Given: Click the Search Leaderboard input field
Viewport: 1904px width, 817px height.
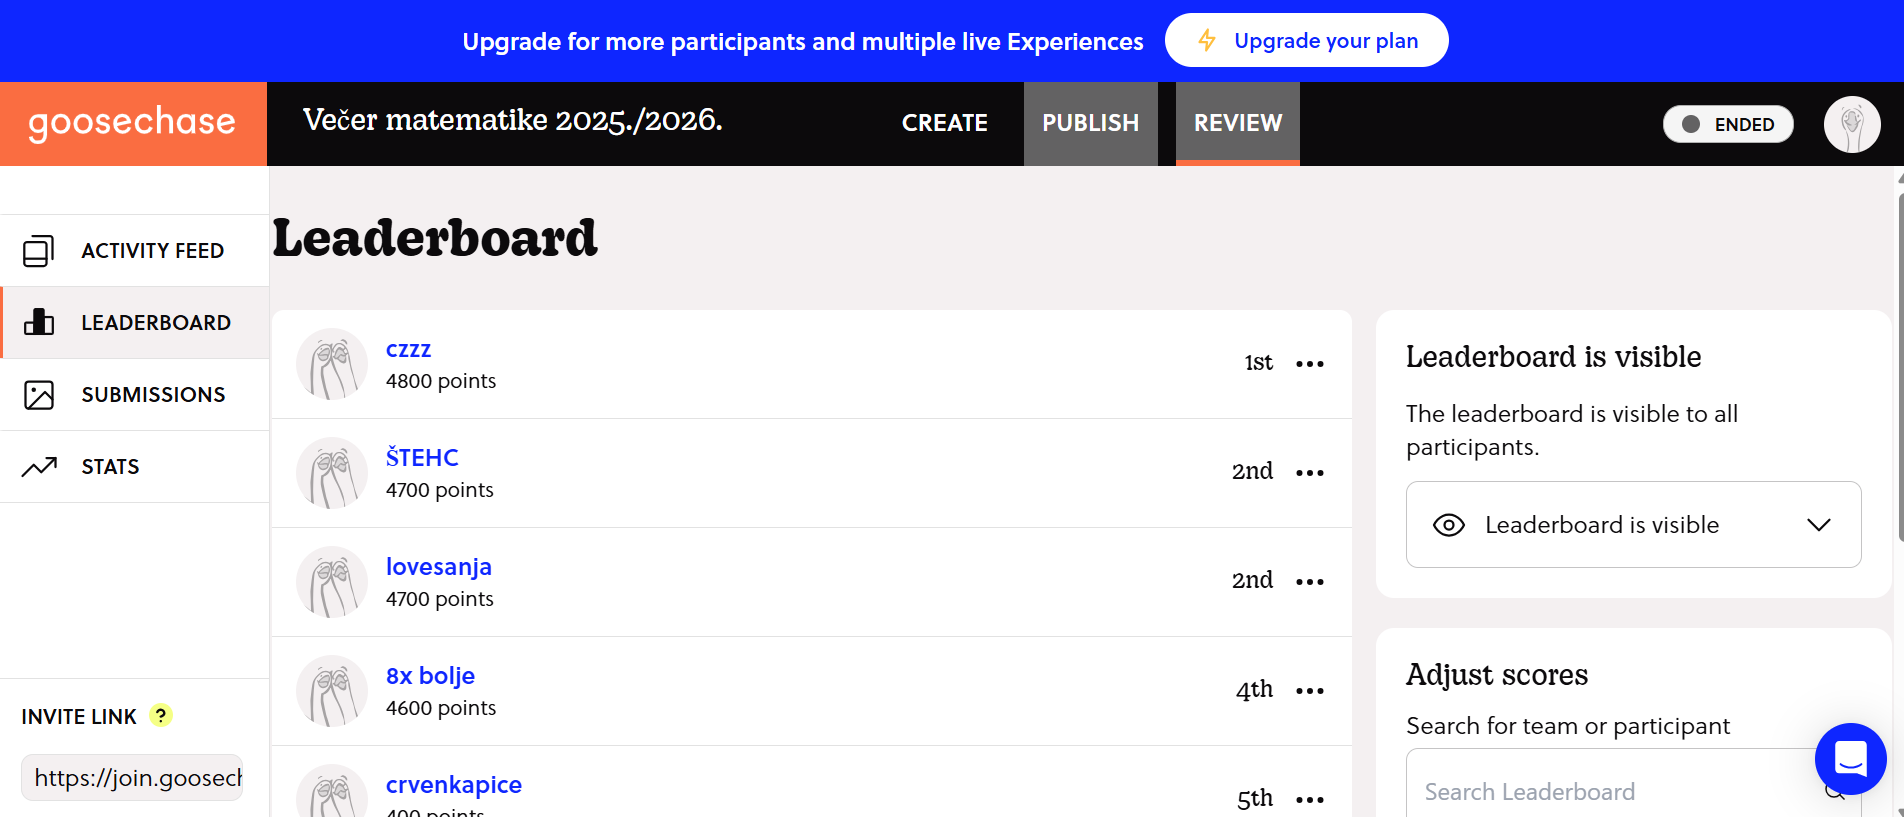Looking at the screenshot, I should [1620, 790].
